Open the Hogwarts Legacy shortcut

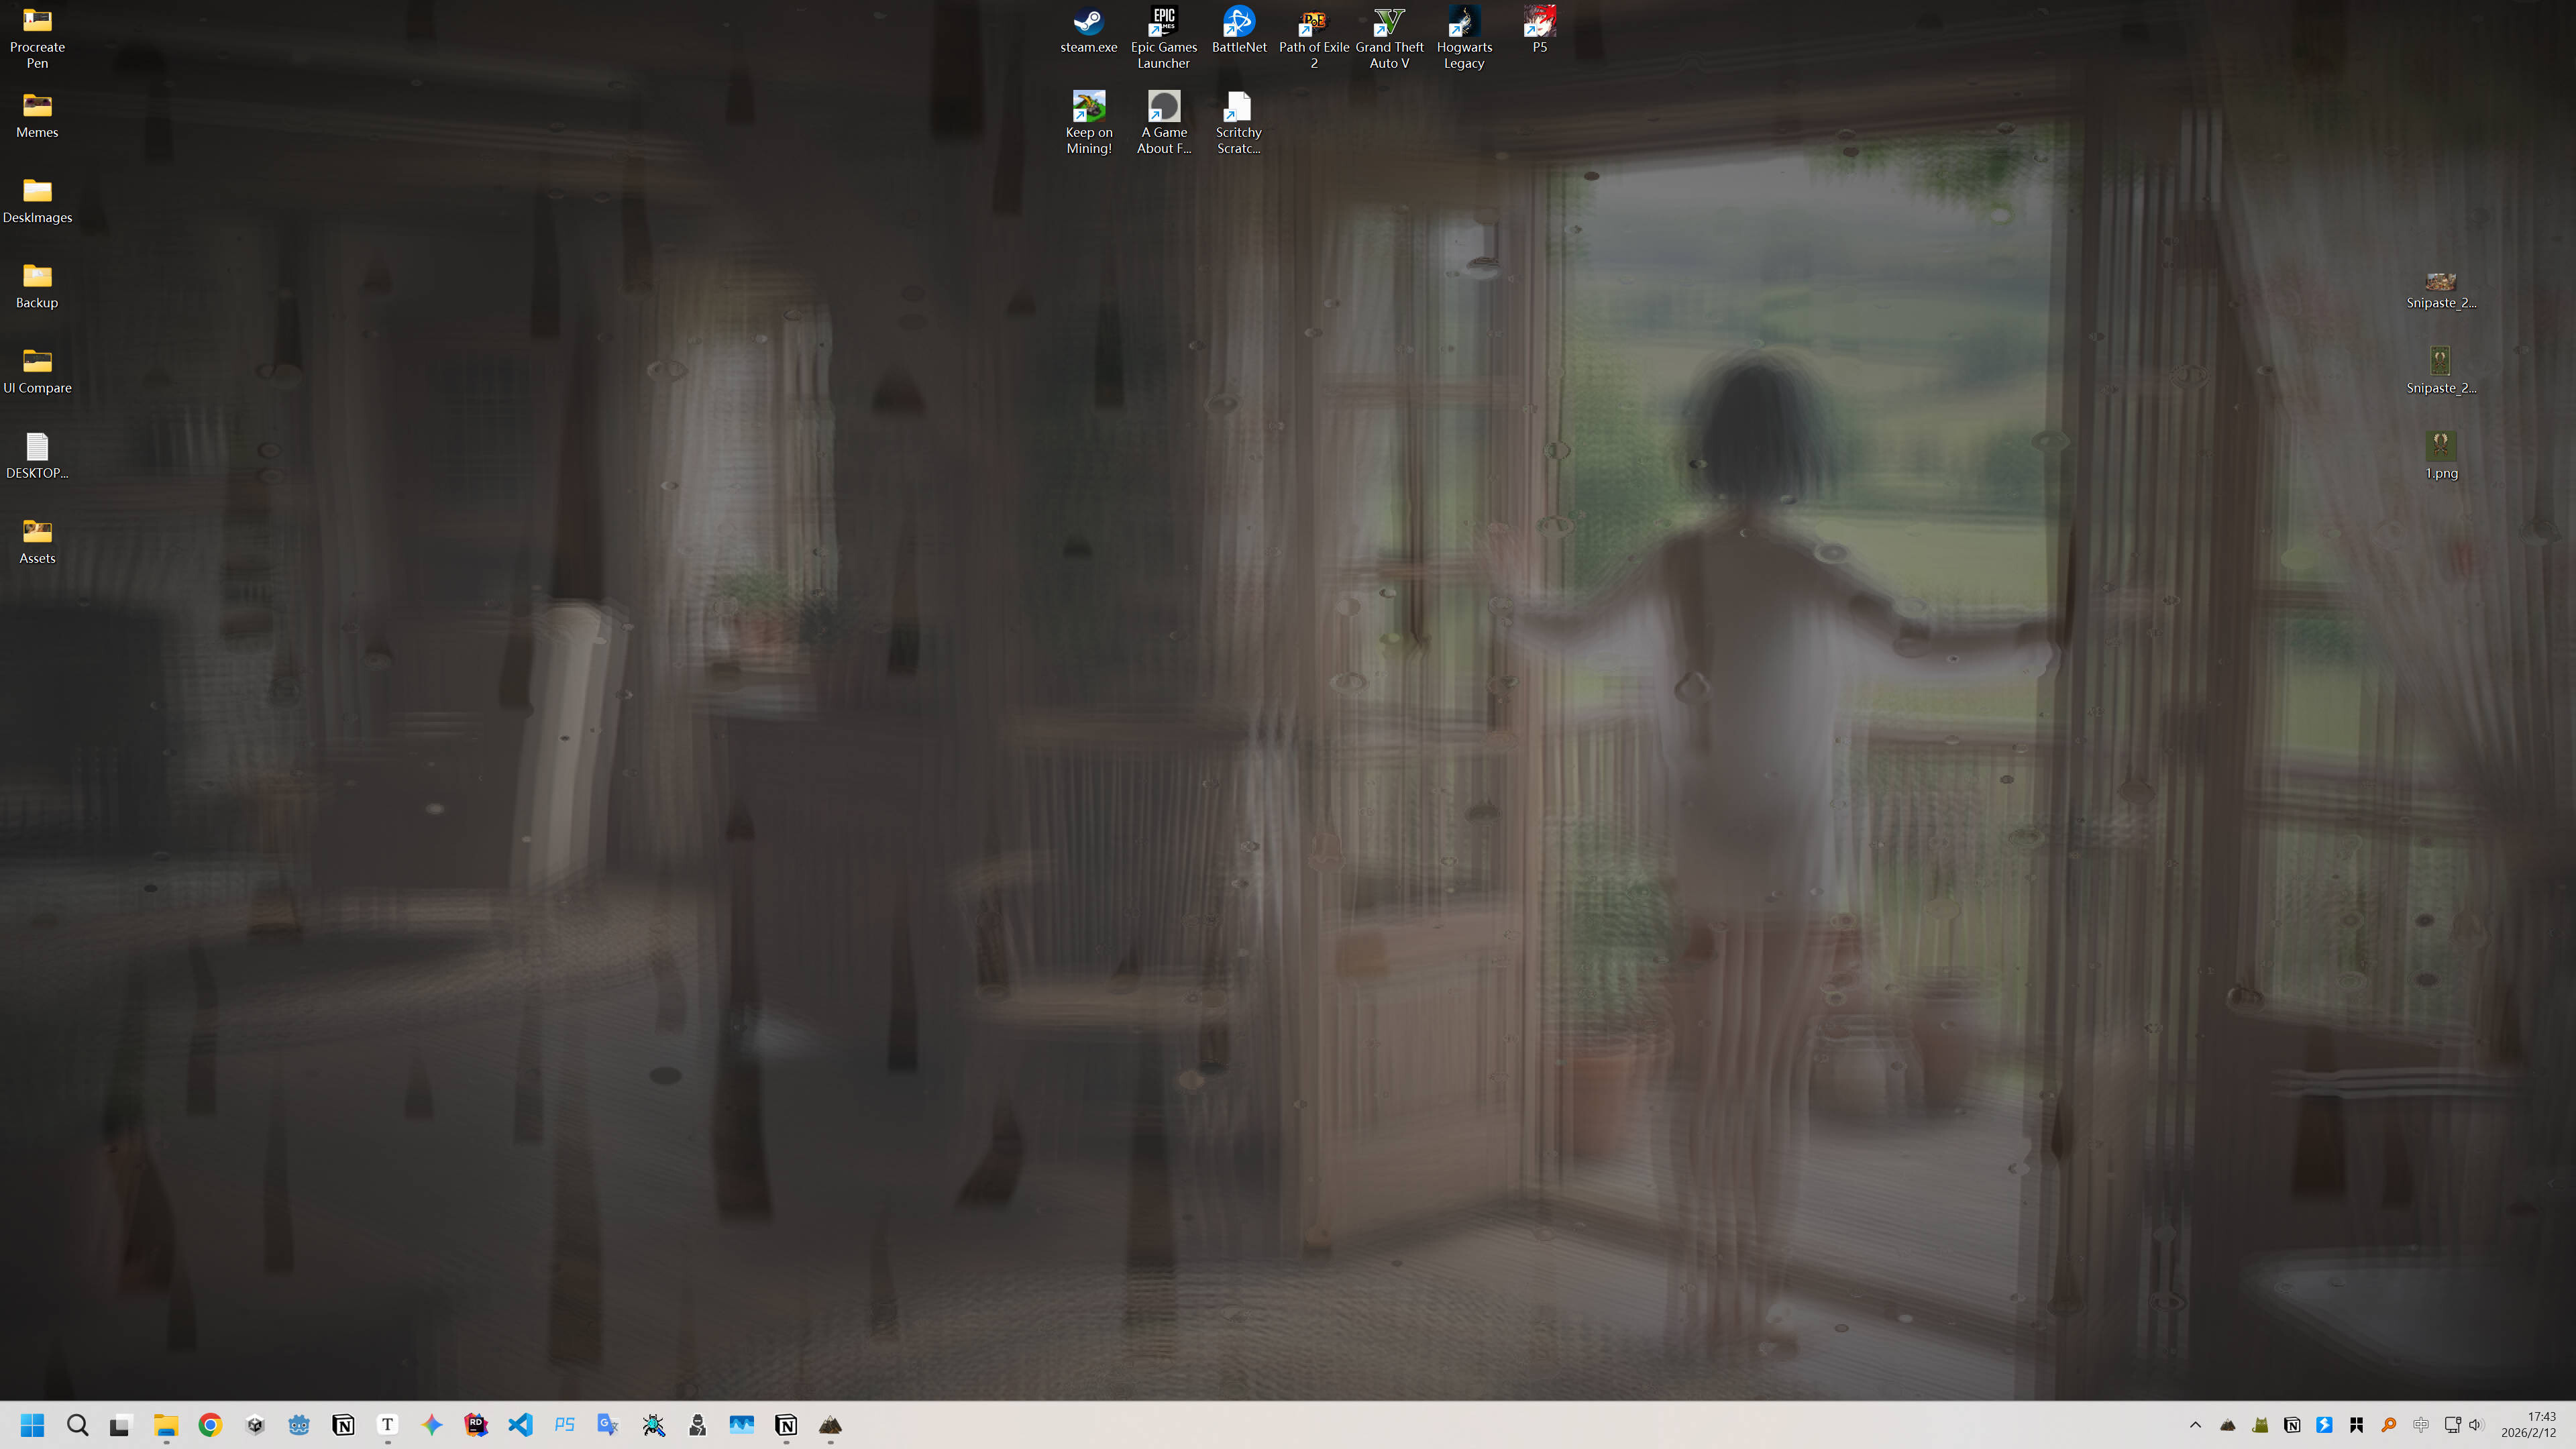coord(1463,20)
